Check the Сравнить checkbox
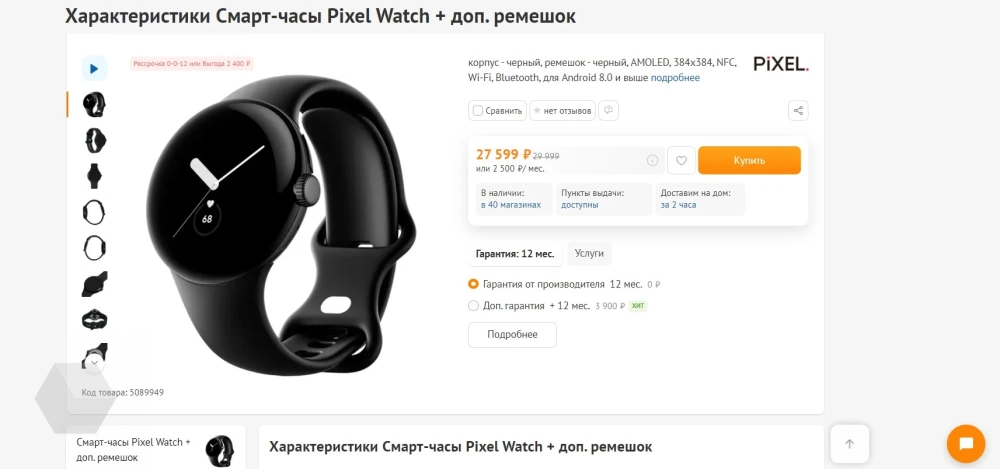This screenshot has height=469, width=1000. (478, 111)
